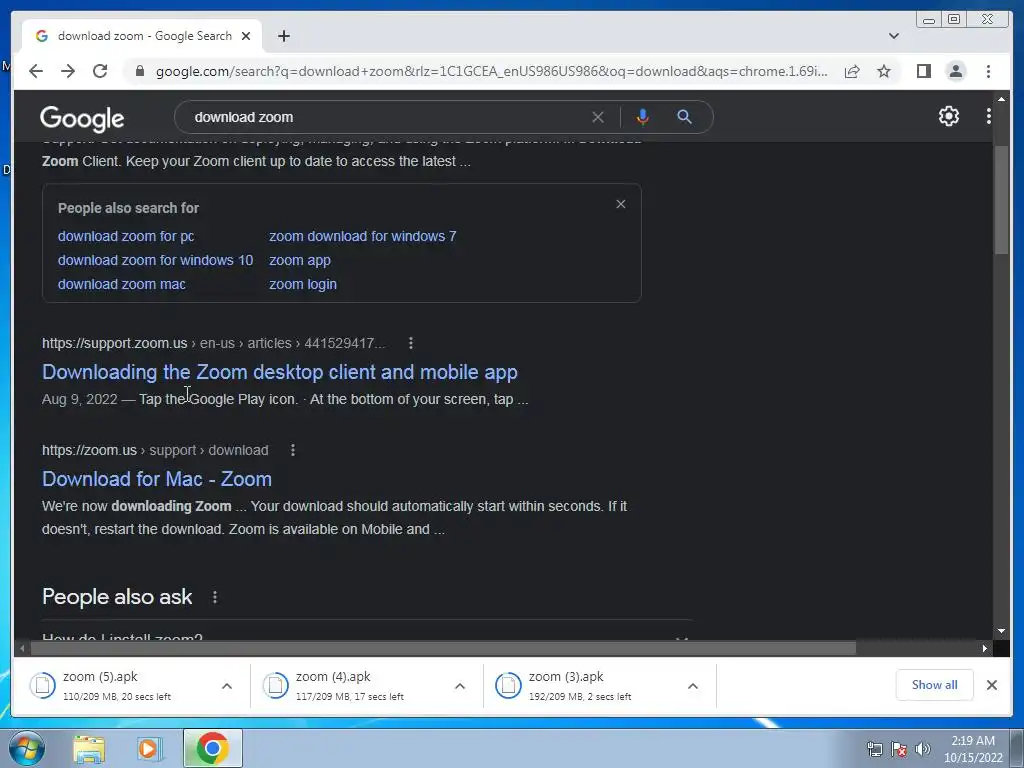The image size is (1024, 768).
Task: Click the horizontal scroll right arrow
Action: [x=985, y=648]
